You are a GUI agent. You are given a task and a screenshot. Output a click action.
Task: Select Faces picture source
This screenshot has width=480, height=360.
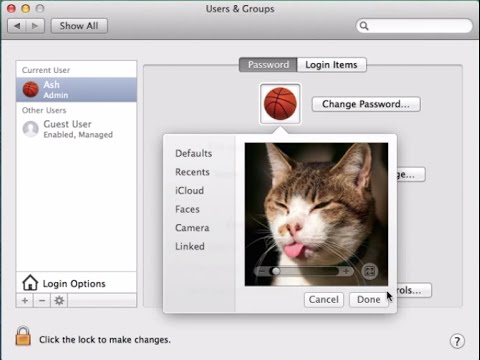[187, 209]
